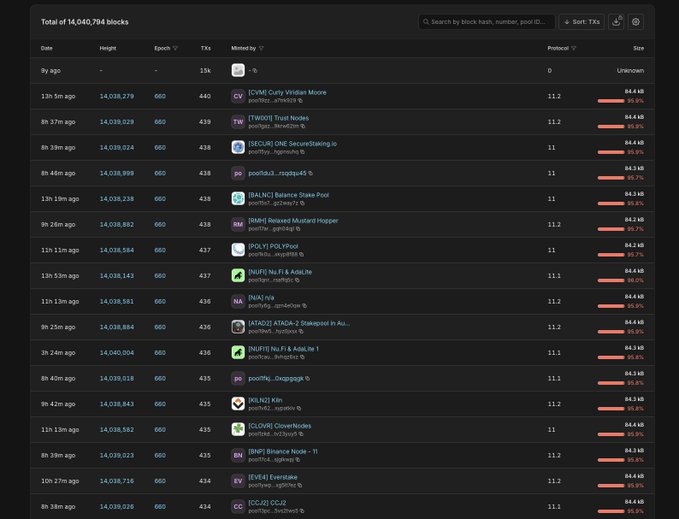Open block height 14,038,716
The height and width of the screenshot is (519, 679).
point(116,481)
